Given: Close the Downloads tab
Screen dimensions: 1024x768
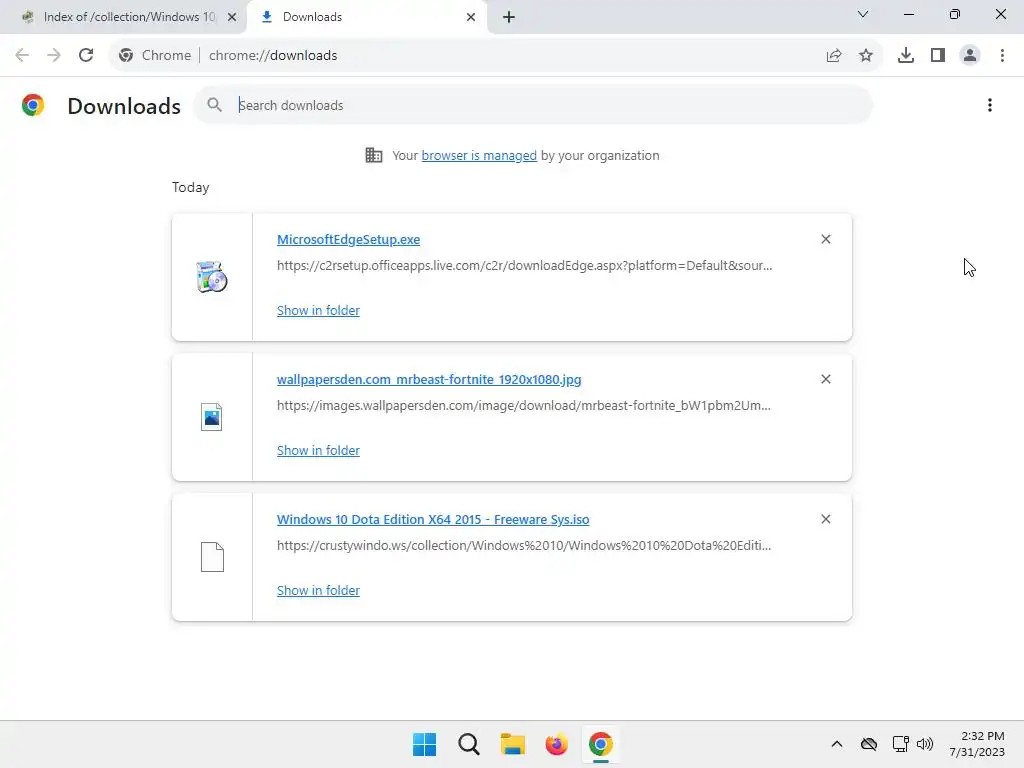Looking at the screenshot, I should click(x=471, y=17).
